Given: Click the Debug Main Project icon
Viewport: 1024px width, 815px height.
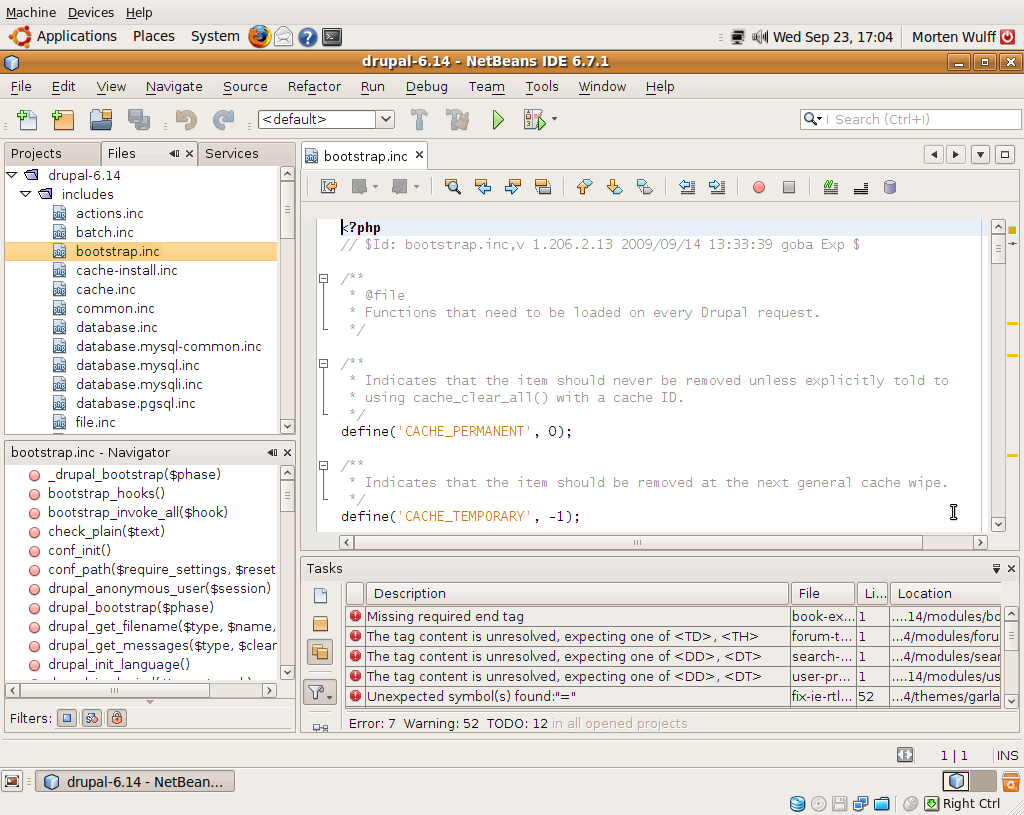Looking at the screenshot, I should [534, 120].
